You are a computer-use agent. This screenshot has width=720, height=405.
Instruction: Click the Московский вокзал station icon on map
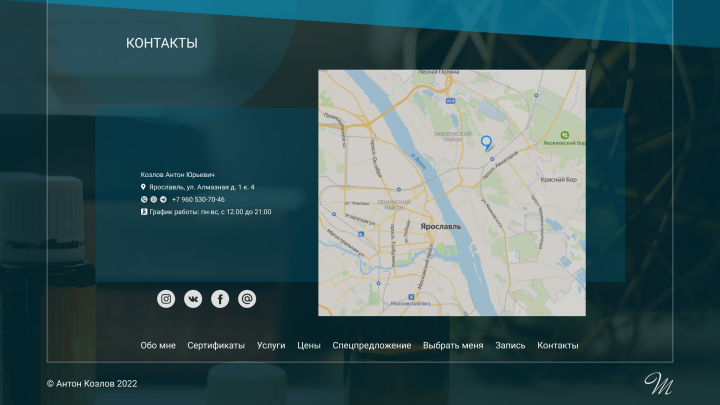point(411,297)
